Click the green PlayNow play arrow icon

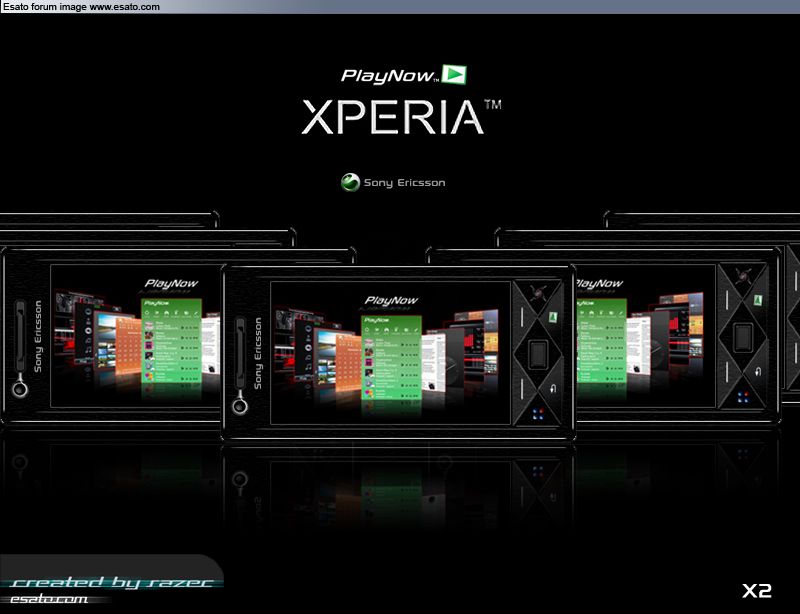pyautogui.click(x=455, y=74)
